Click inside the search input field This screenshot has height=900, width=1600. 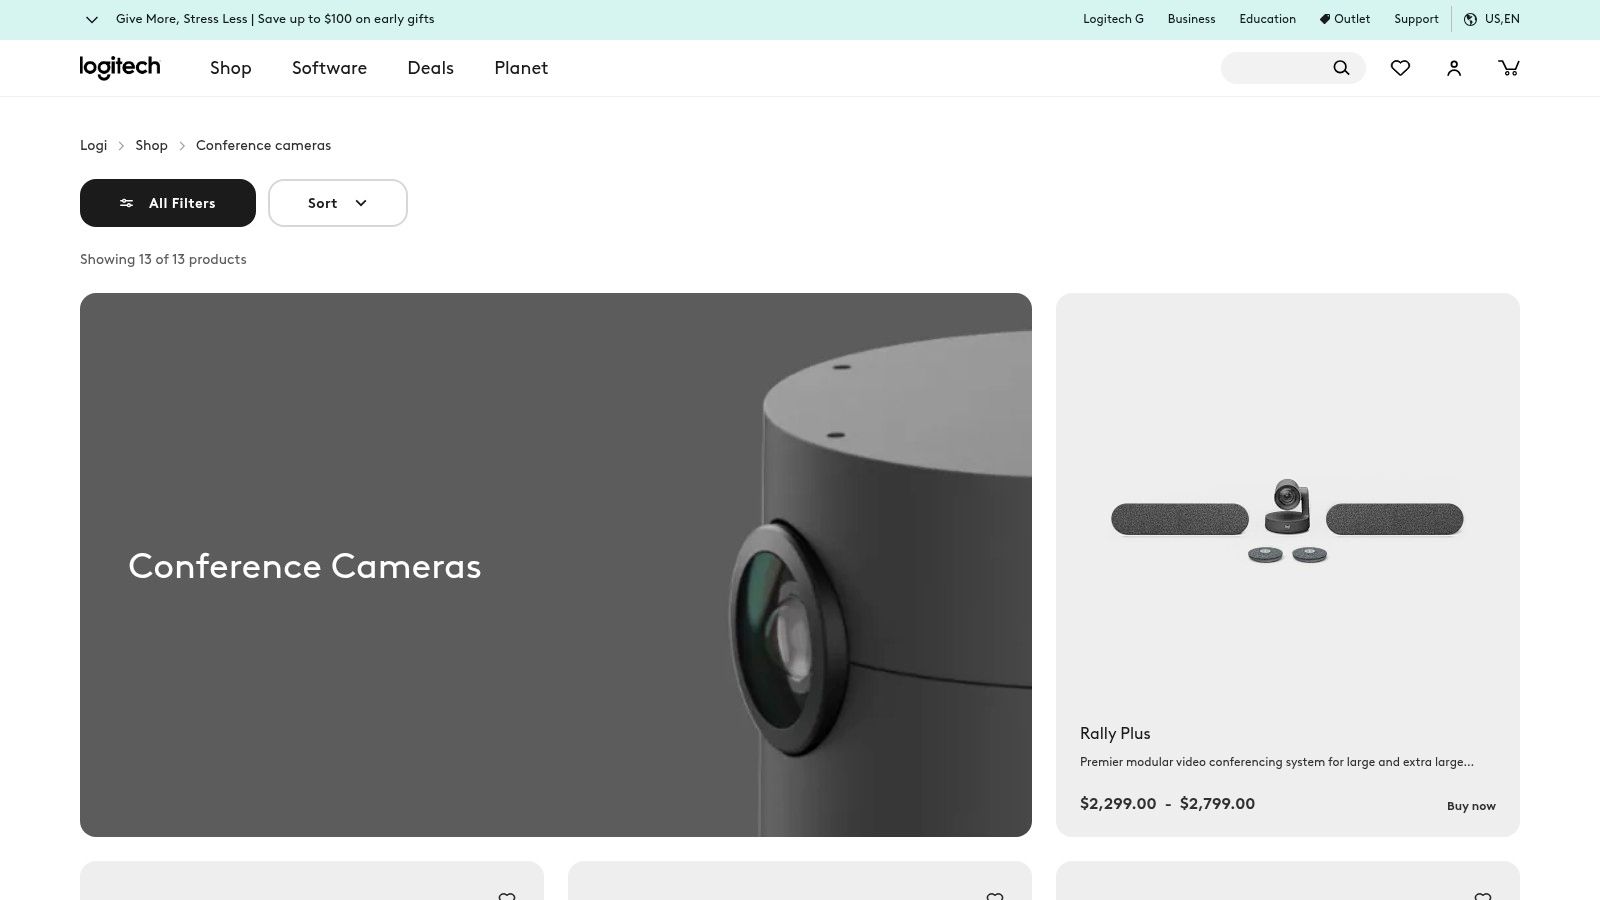(1280, 68)
